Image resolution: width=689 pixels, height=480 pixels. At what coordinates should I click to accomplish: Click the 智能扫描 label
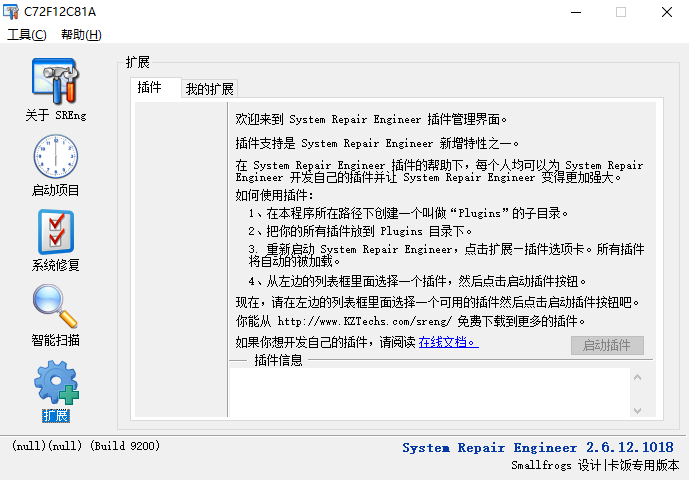click(x=55, y=340)
